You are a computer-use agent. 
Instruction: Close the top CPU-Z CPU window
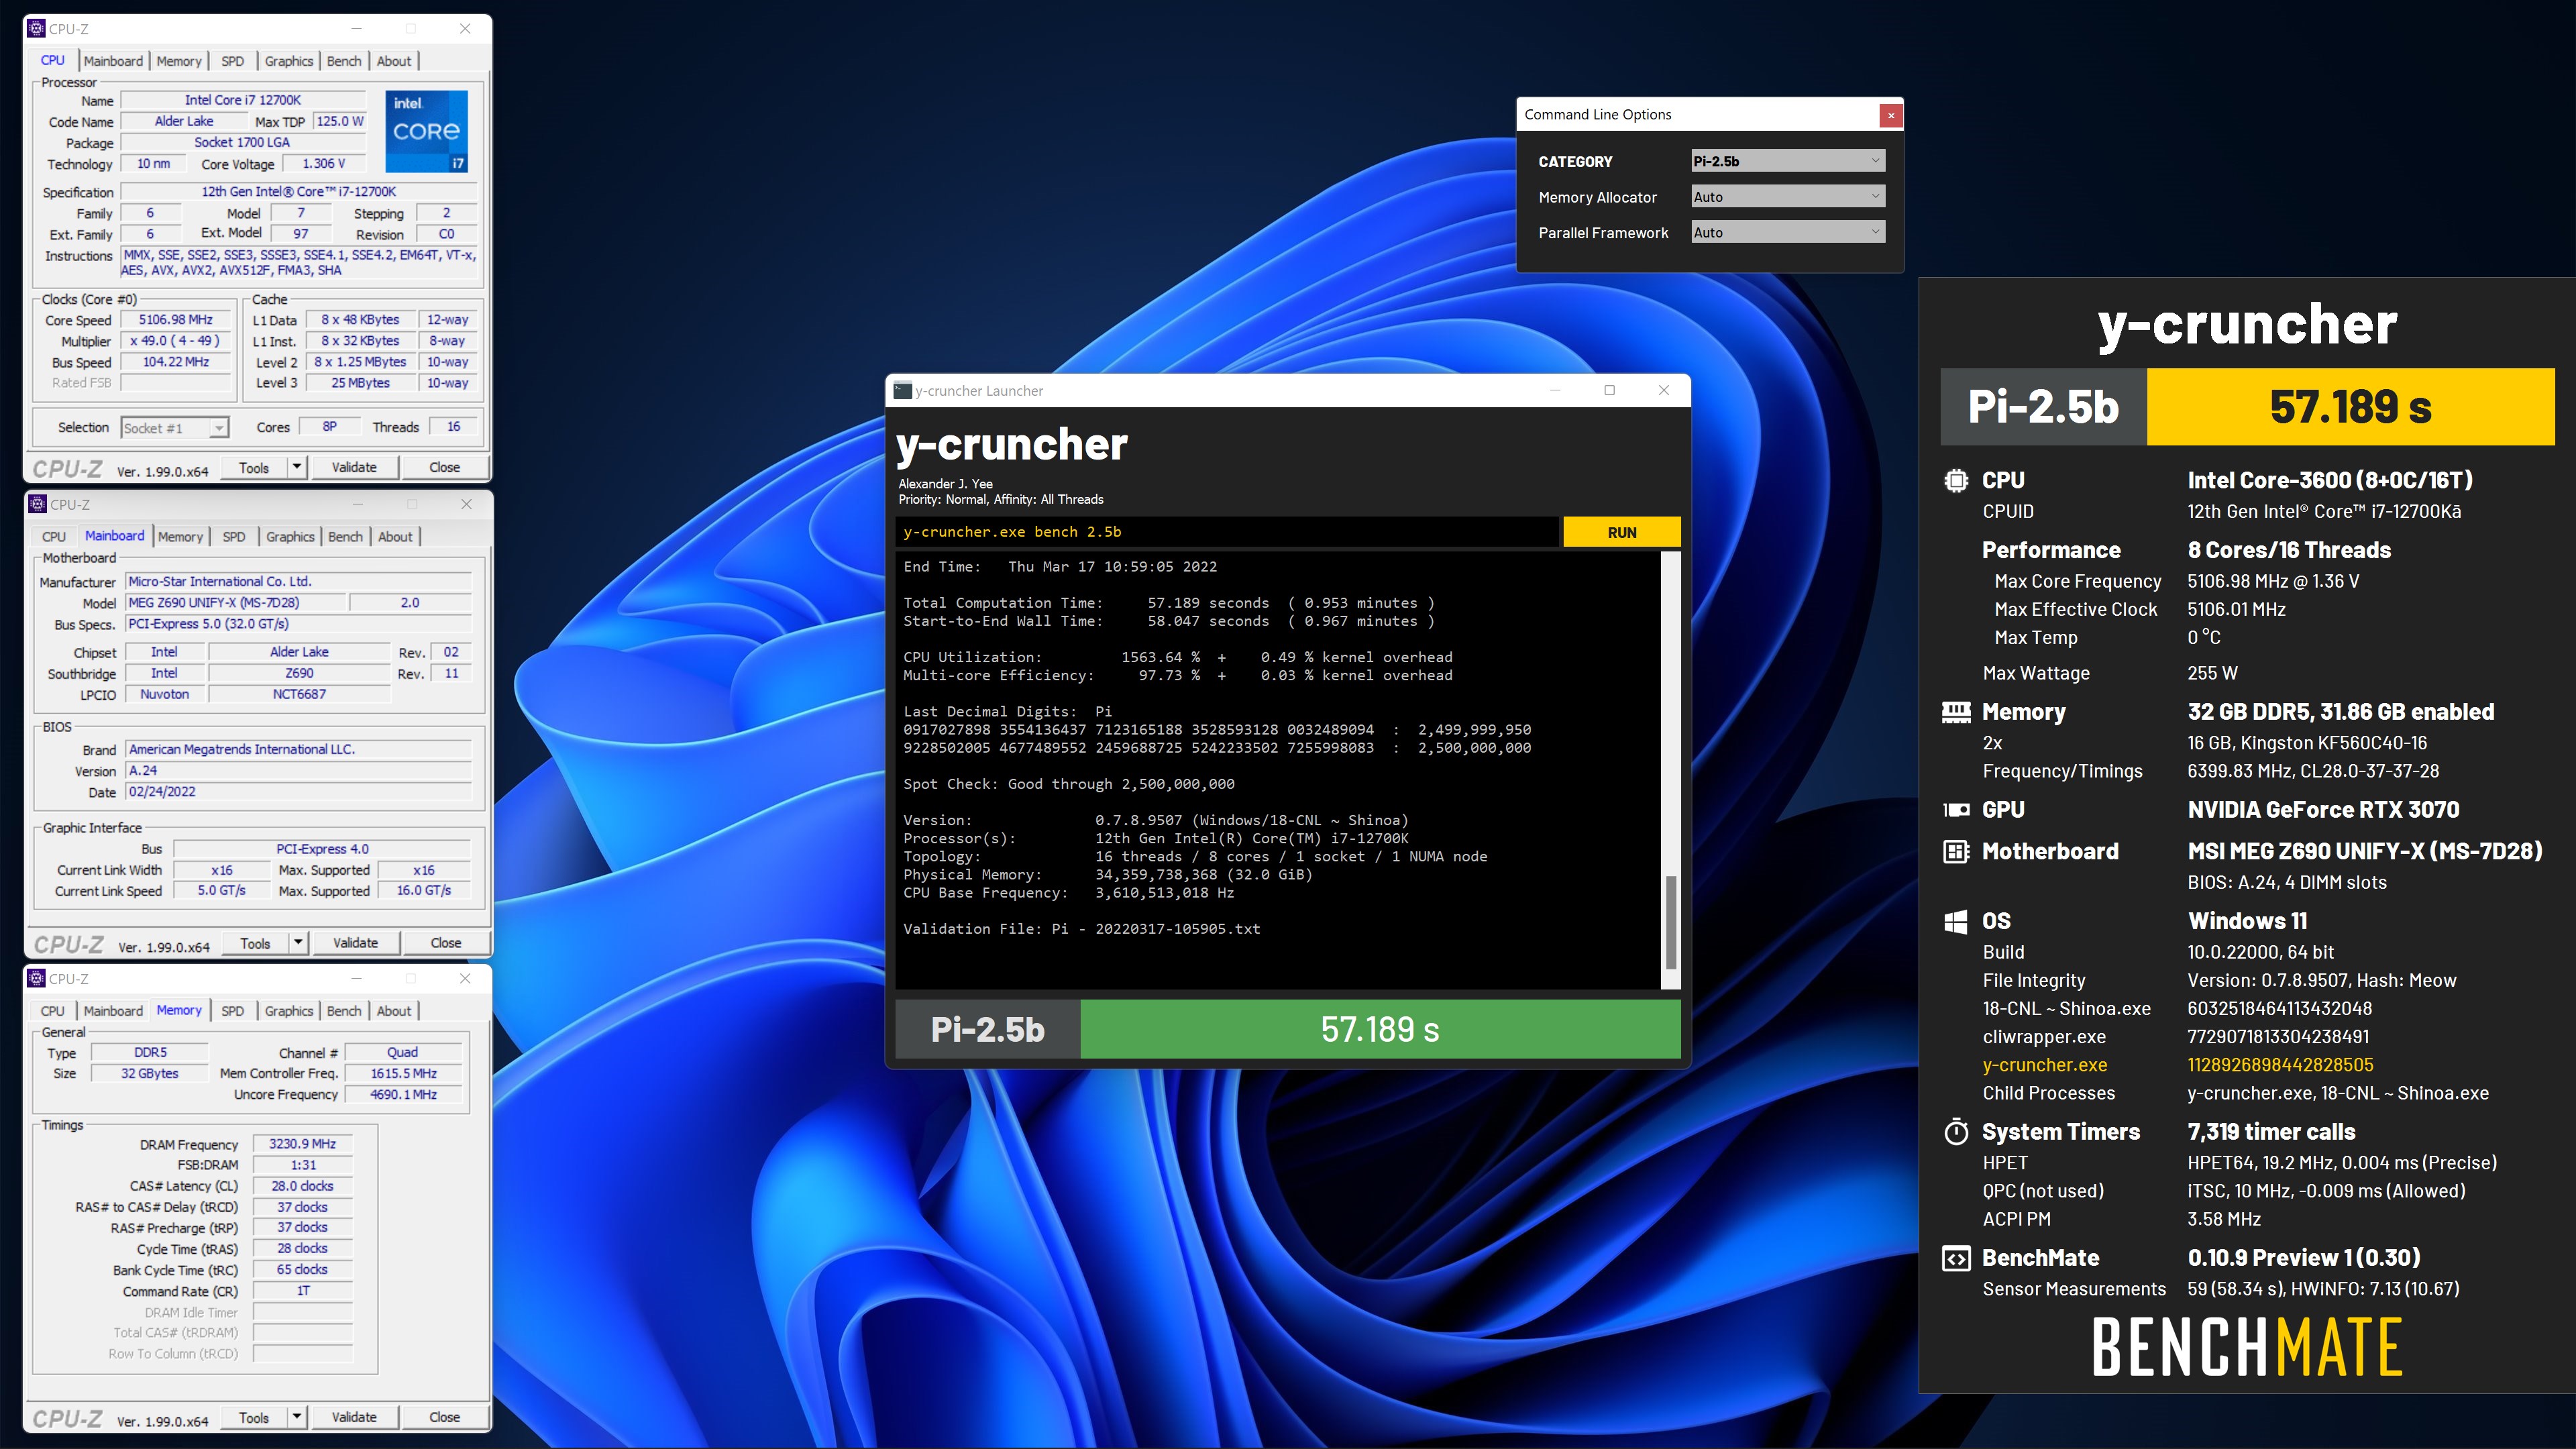click(x=465, y=29)
